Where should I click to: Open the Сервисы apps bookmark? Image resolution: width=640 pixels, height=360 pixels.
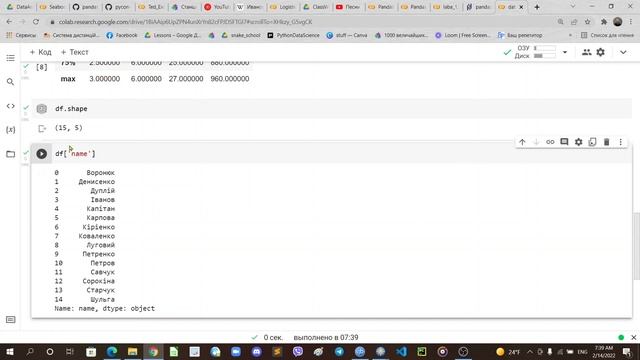coord(21,36)
